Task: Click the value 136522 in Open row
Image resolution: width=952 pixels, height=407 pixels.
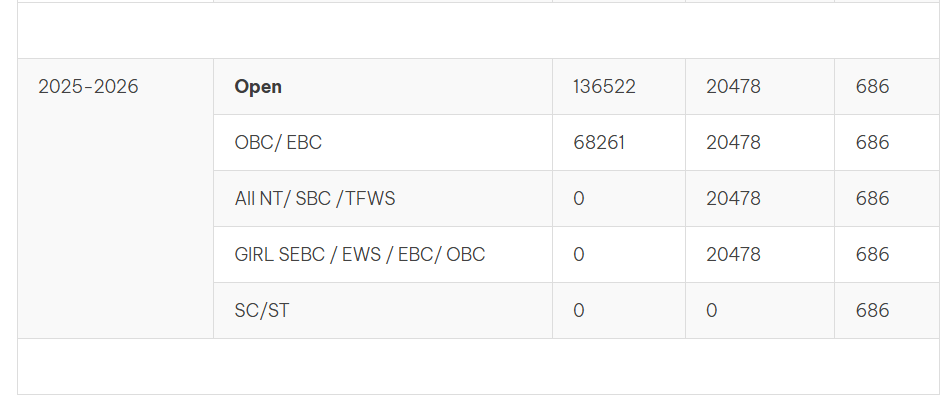Action: click(x=604, y=87)
